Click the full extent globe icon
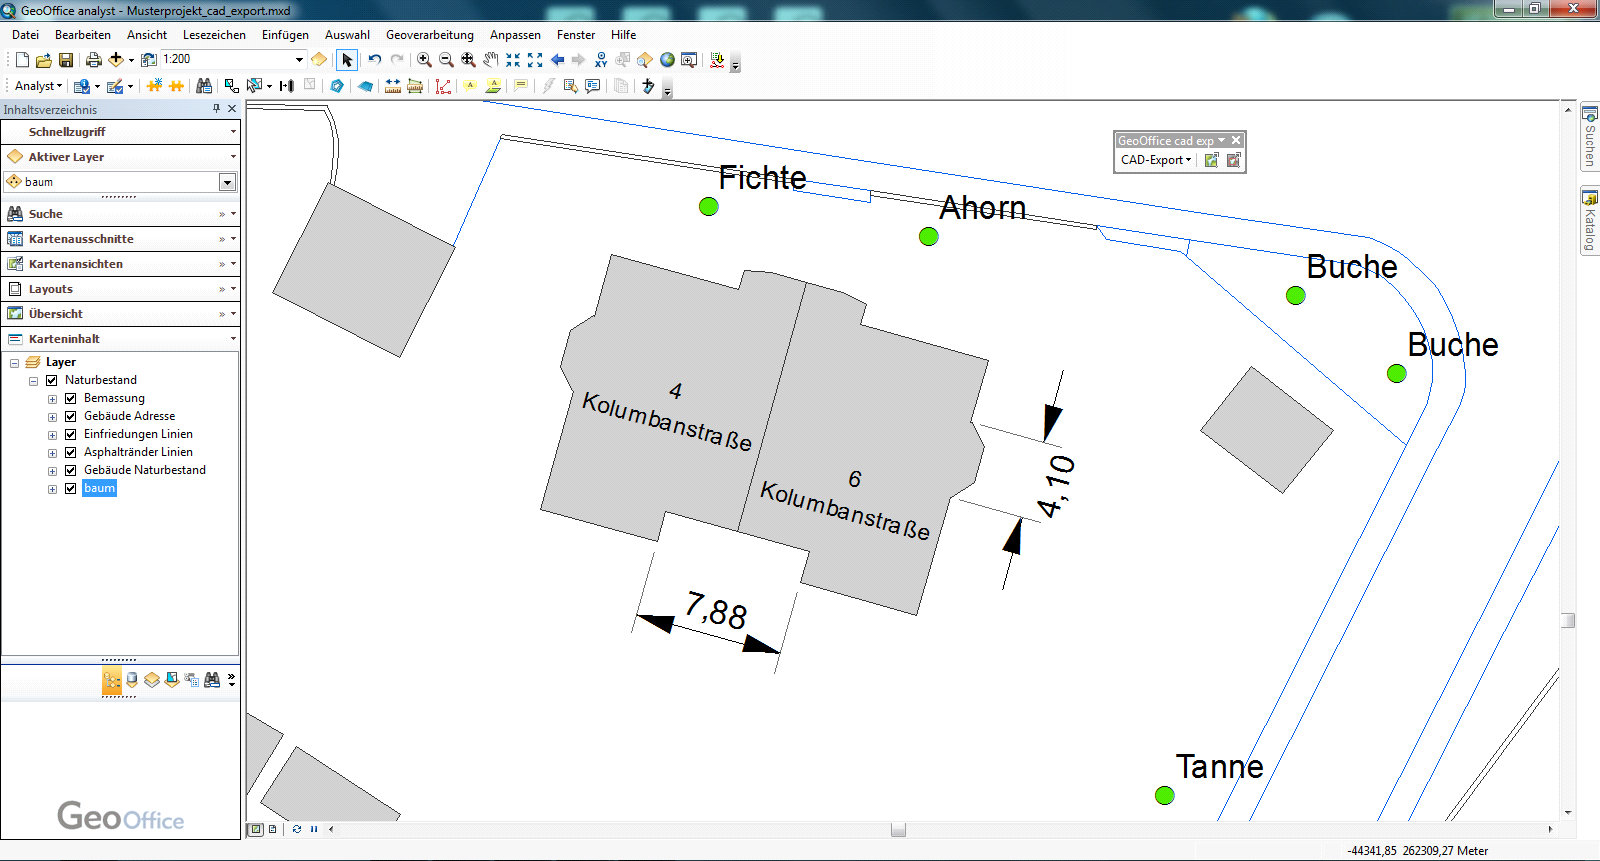Image resolution: width=1600 pixels, height=861 pixels. (x=667, y=60)
